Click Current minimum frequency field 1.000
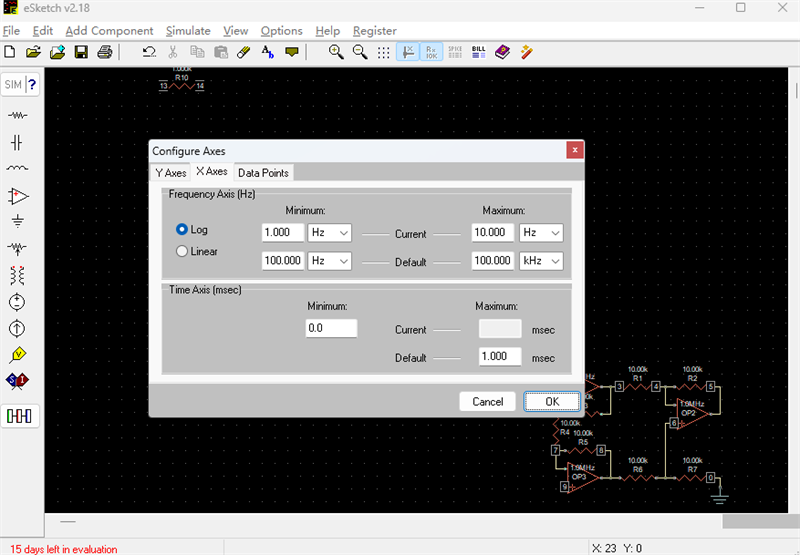 [x=283, y=233]
